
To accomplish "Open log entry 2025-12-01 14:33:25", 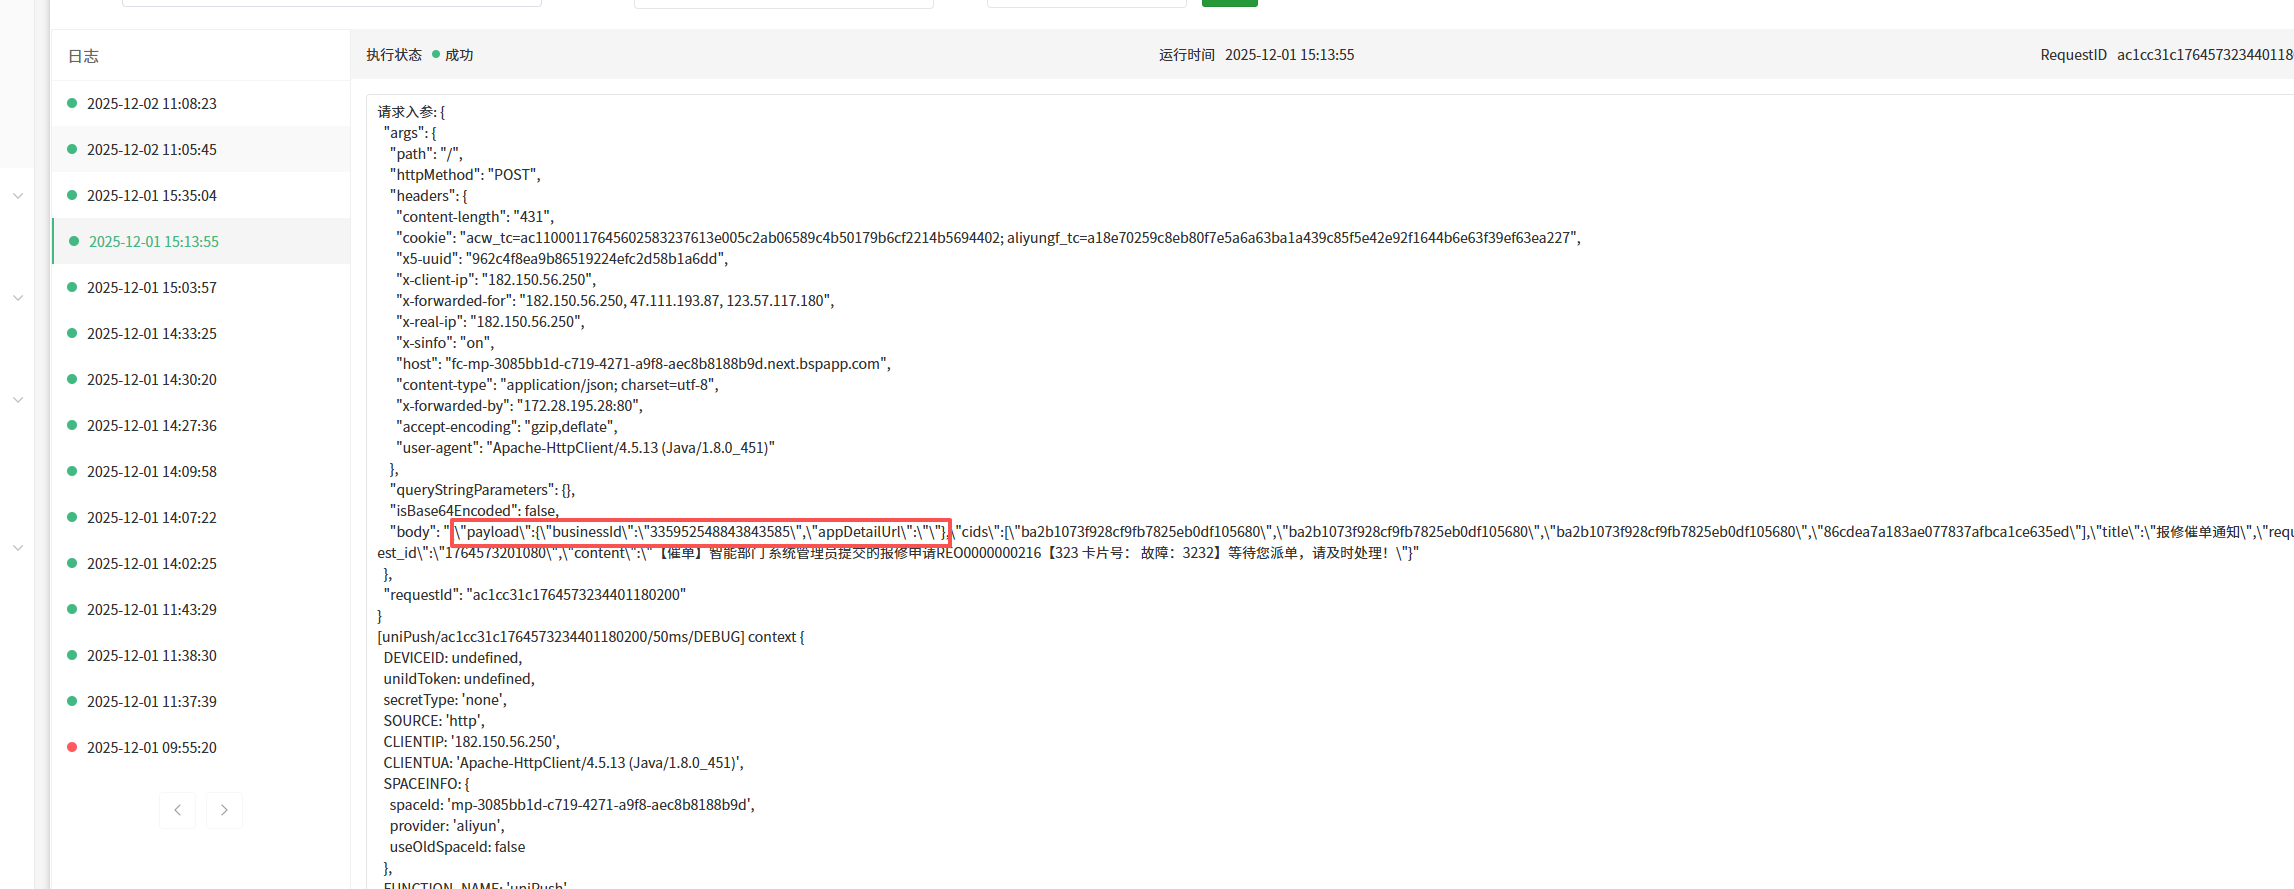I will click(x=151, y=334).
